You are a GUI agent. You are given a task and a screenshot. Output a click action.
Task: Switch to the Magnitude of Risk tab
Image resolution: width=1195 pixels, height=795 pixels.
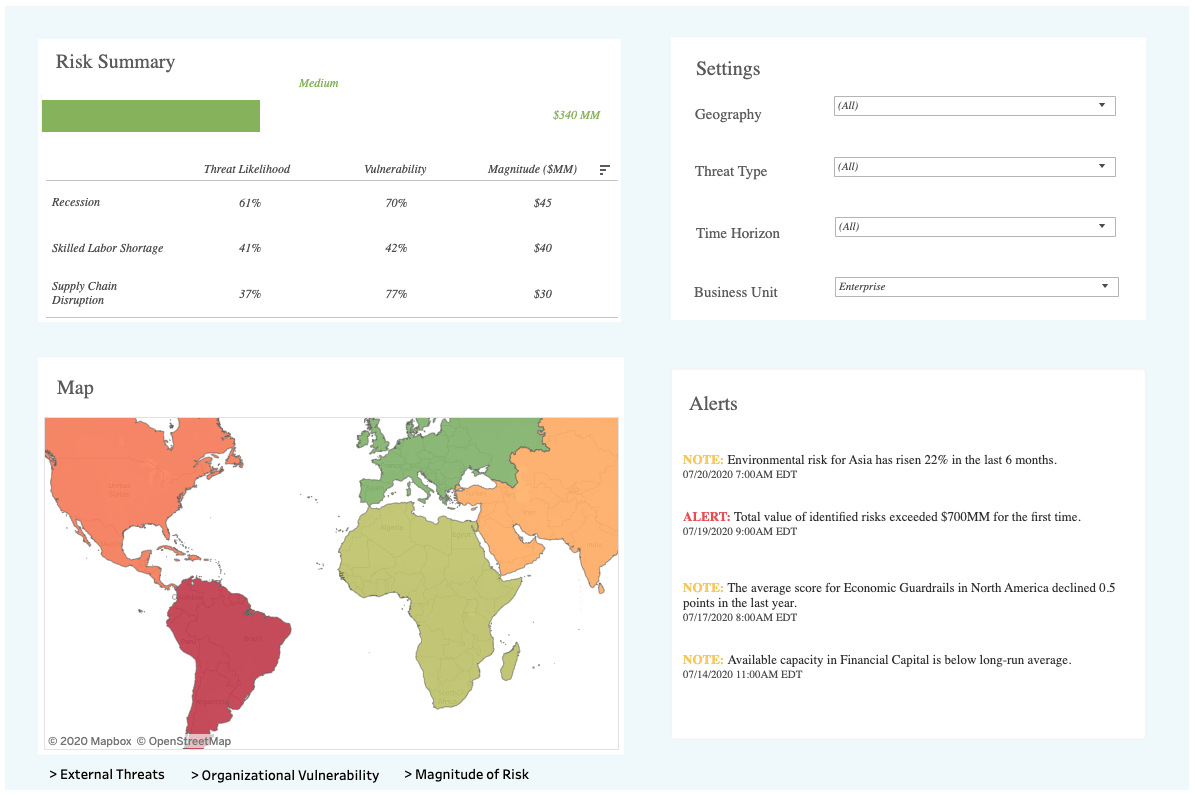coord(466,774)
